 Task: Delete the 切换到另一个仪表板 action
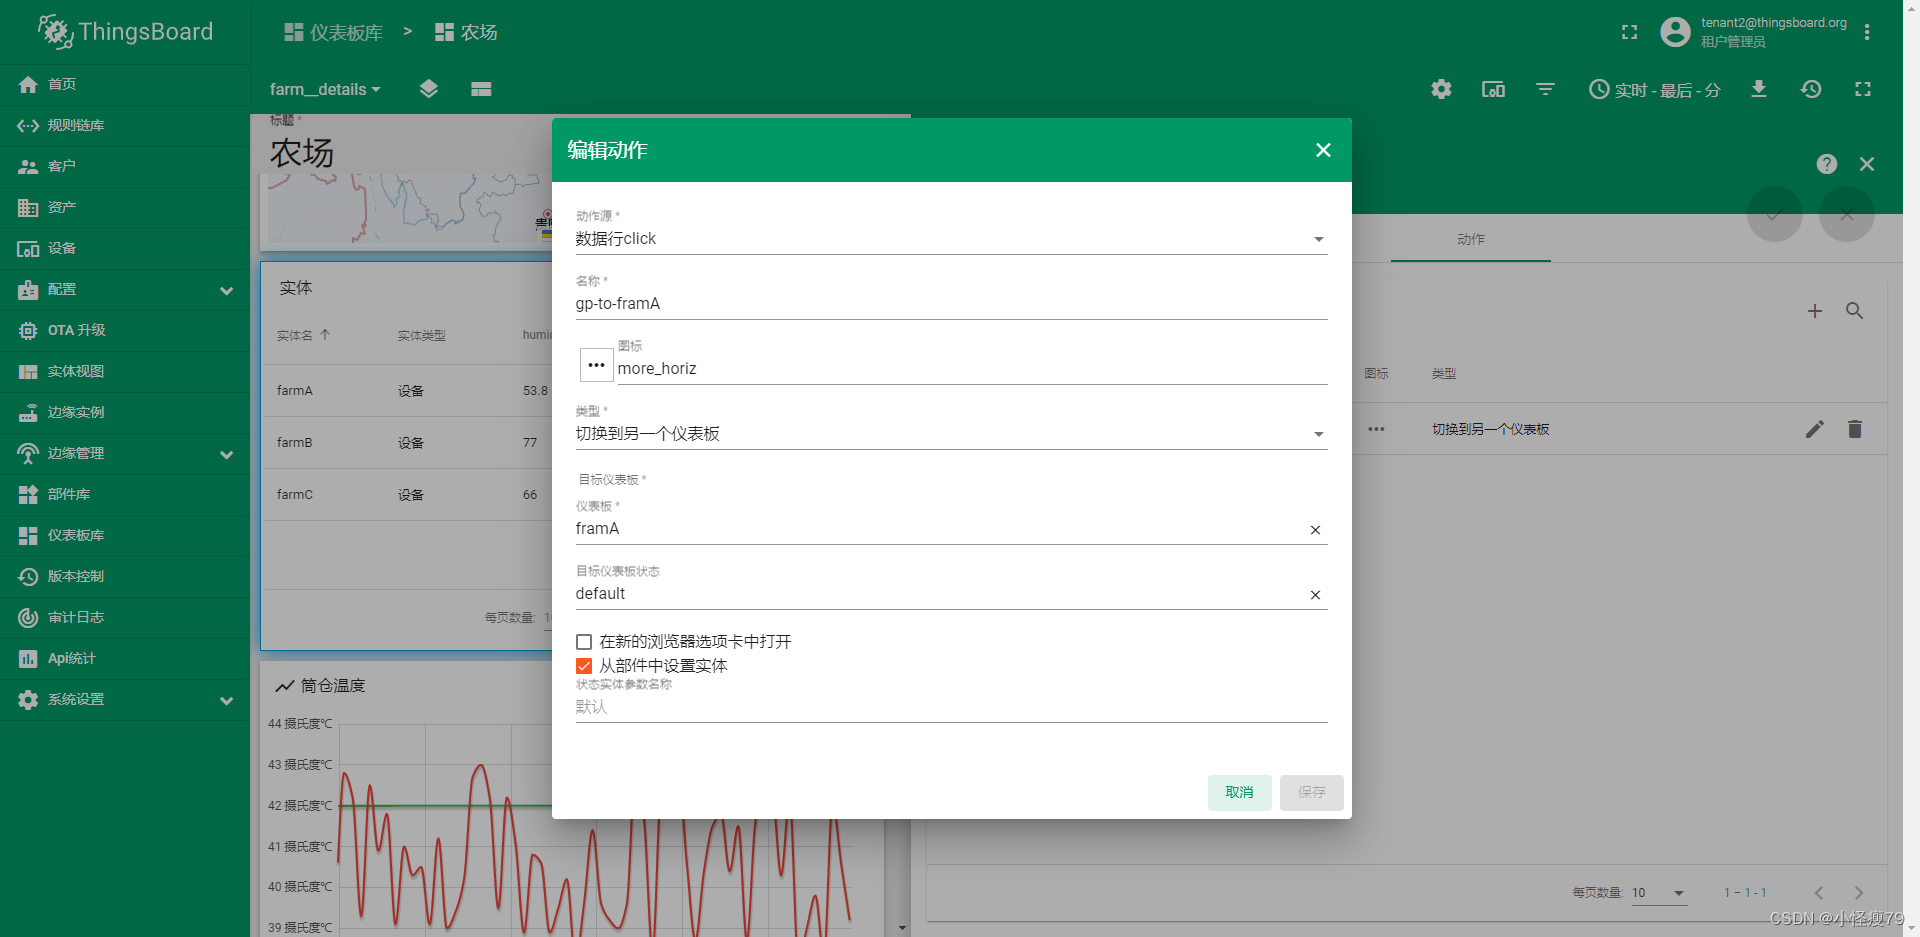1855,429
